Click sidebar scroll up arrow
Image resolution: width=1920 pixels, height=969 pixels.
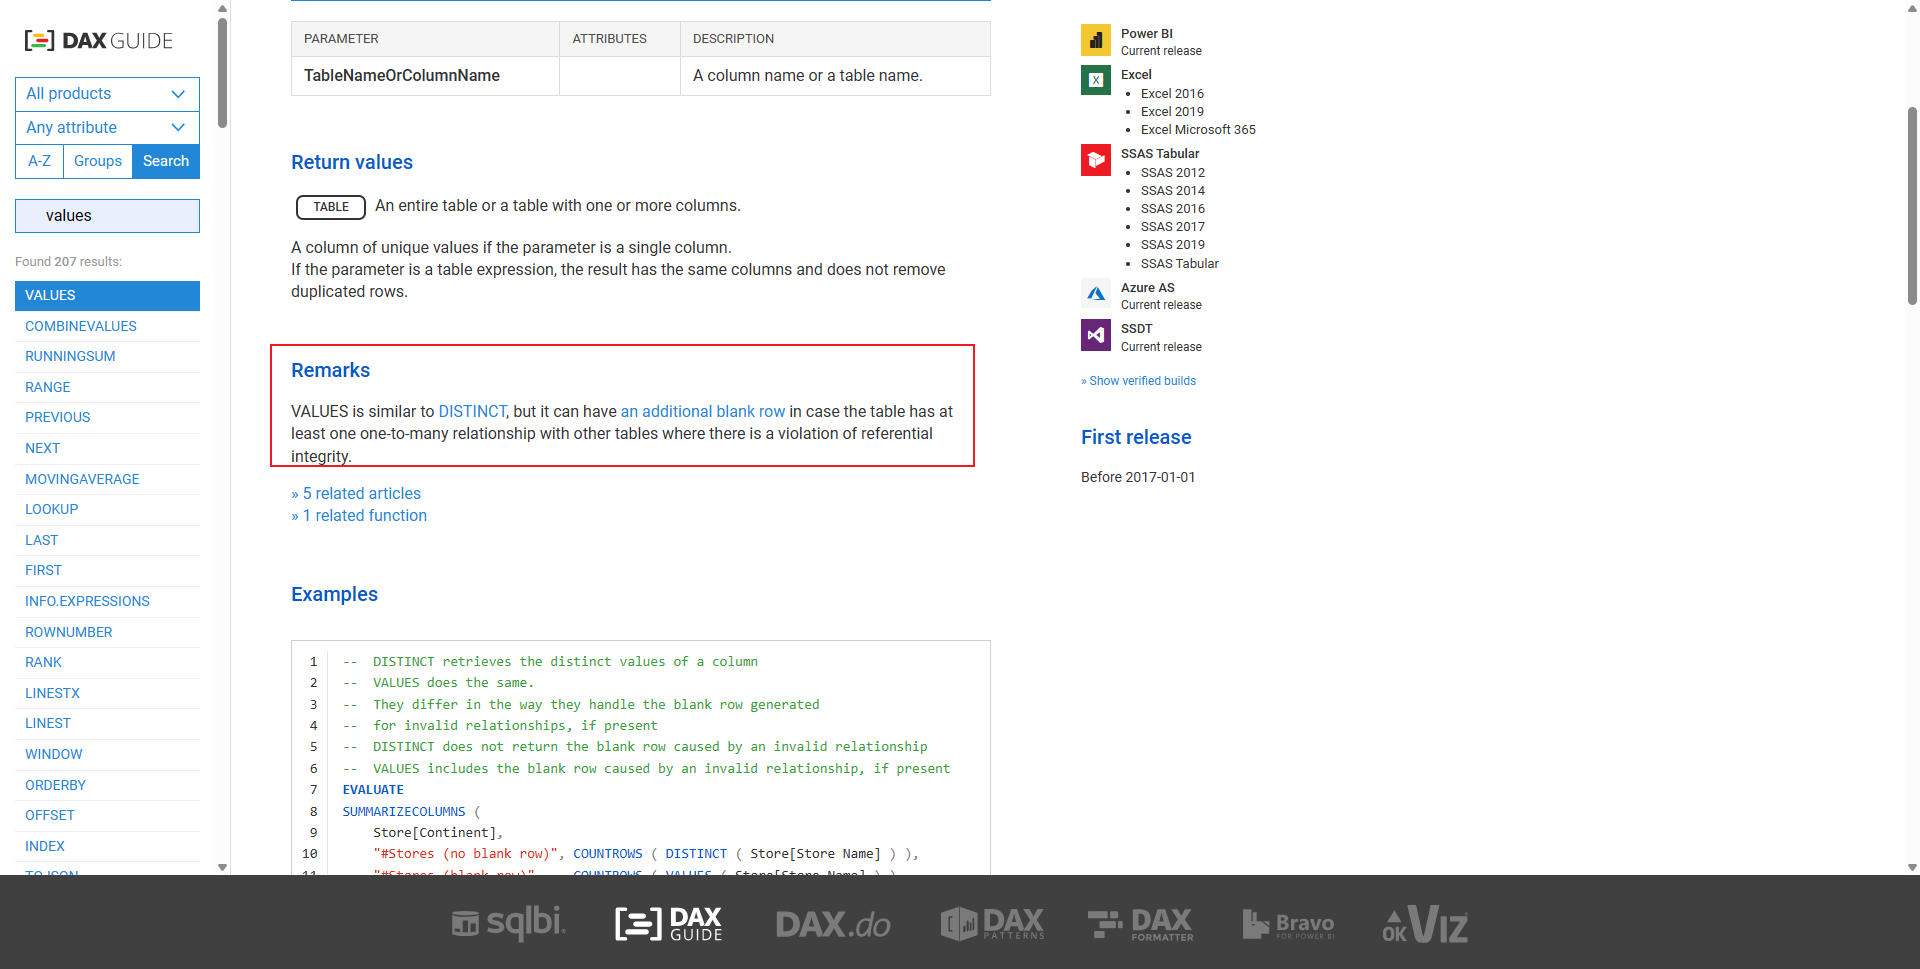222,8
